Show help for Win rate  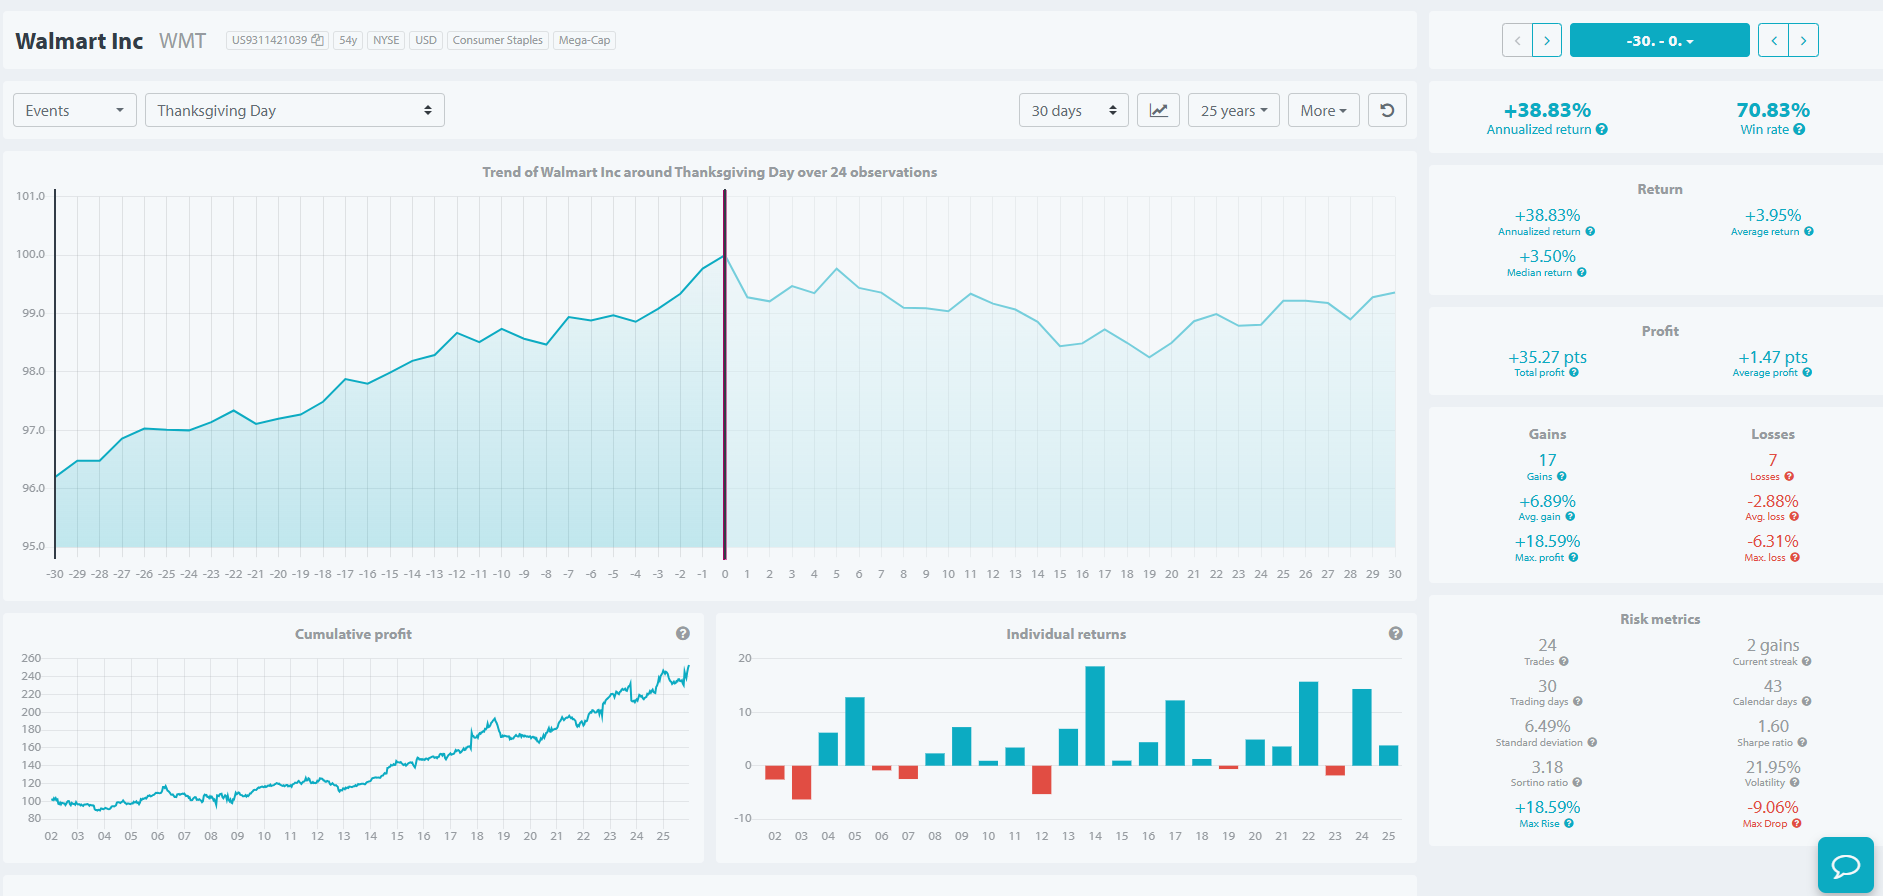point(1799,129)
